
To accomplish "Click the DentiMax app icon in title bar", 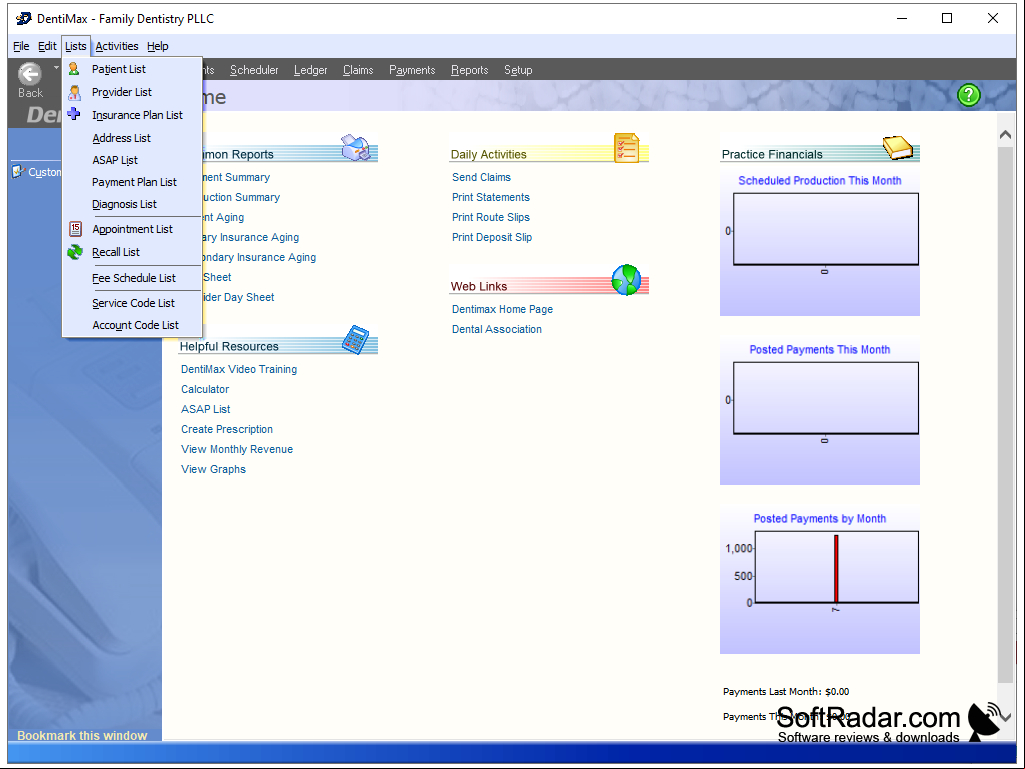I will [24, 18].
